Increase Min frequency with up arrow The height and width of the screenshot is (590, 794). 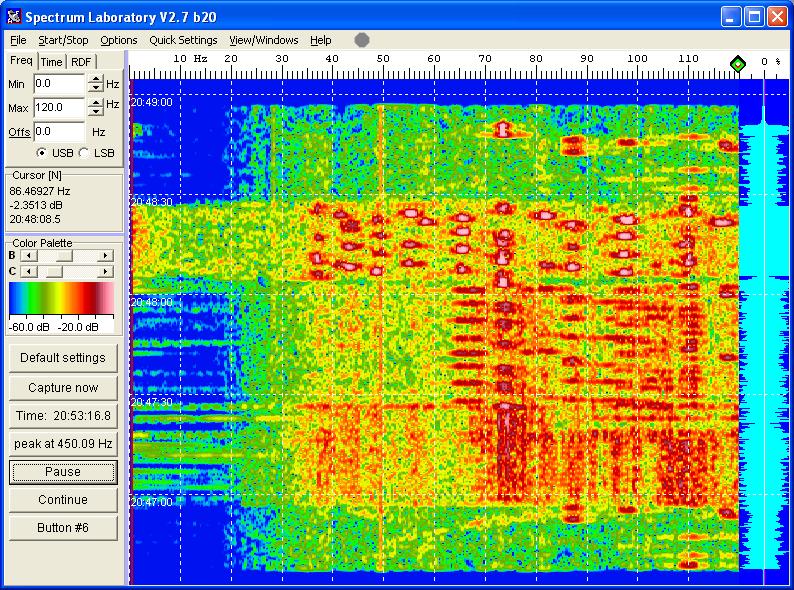(x=96, y=79)
